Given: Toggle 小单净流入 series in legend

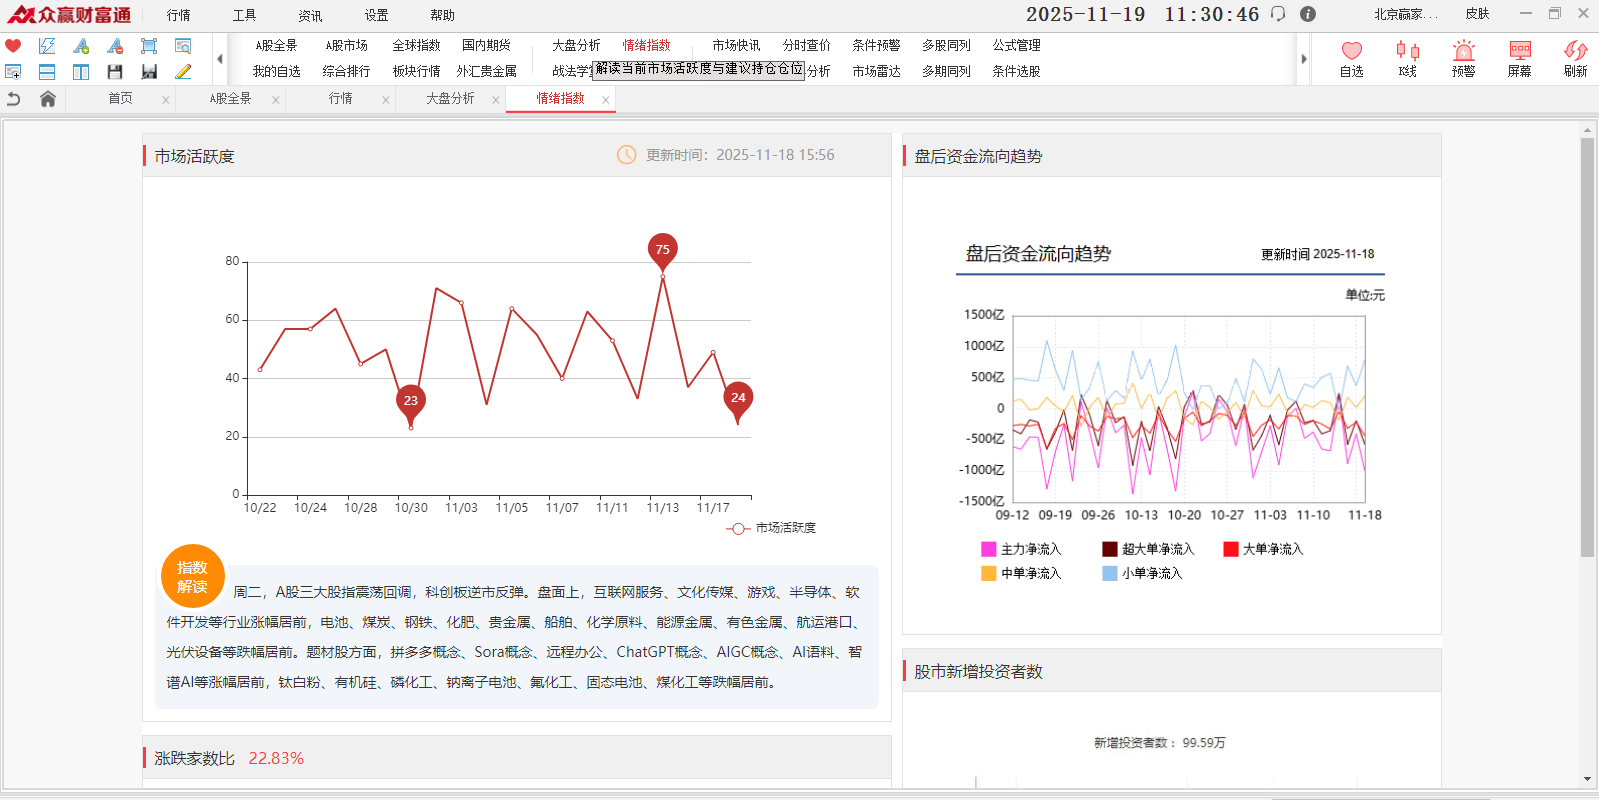Looking at the screenshot, I should [x=1142, y=573].
